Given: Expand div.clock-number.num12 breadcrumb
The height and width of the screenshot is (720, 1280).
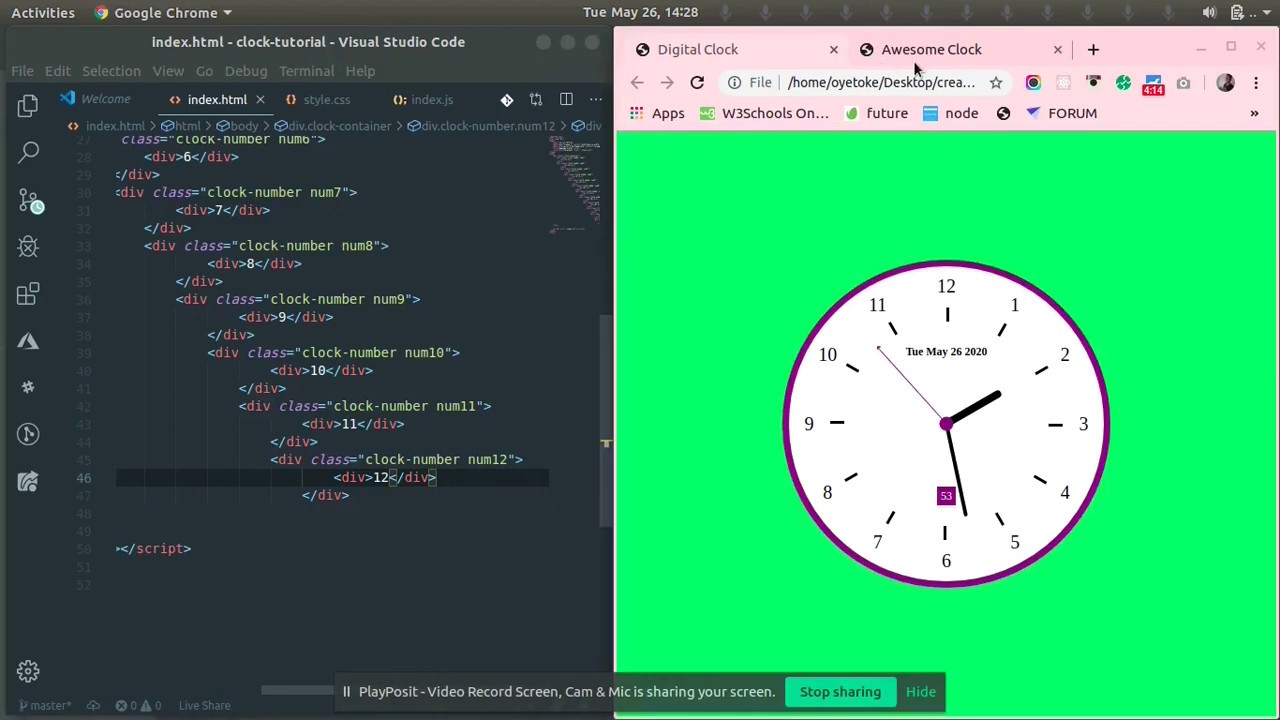Looking at the screenshot, I should [481, 126].
